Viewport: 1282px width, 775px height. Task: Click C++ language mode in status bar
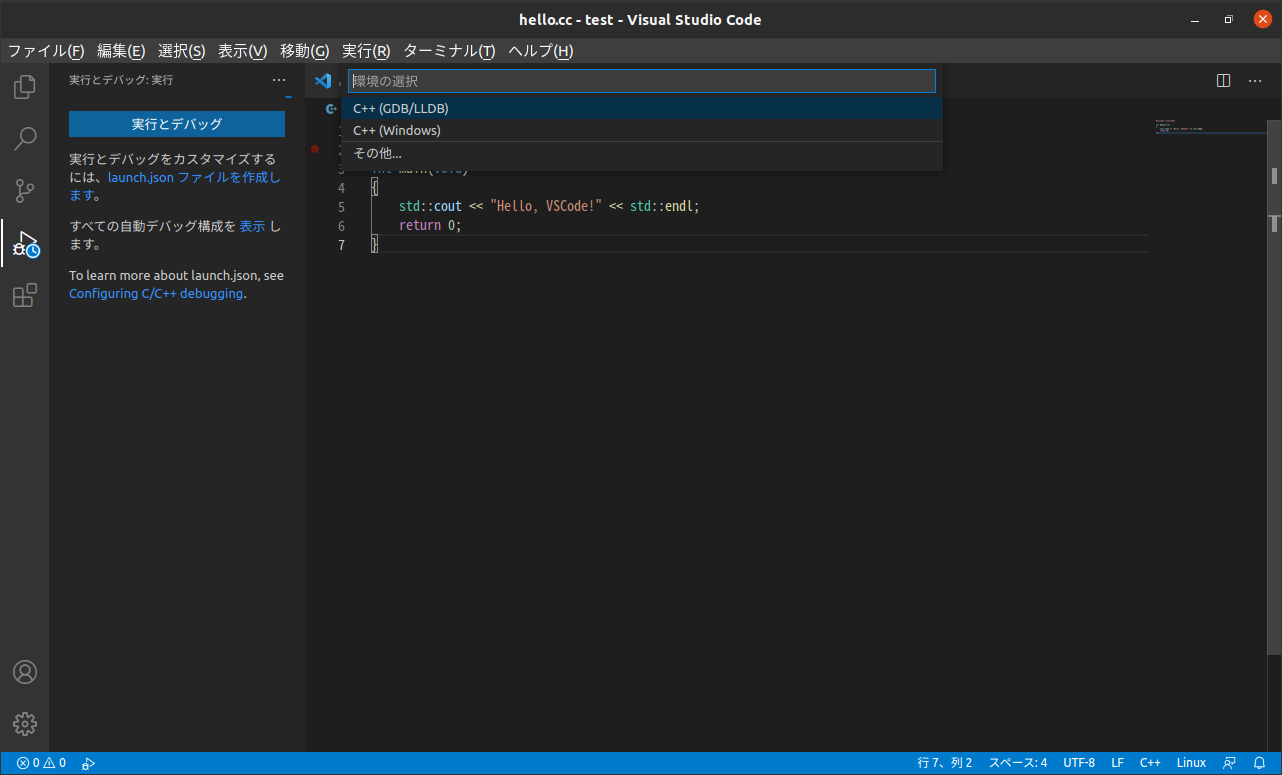[x=1150, y=763]
